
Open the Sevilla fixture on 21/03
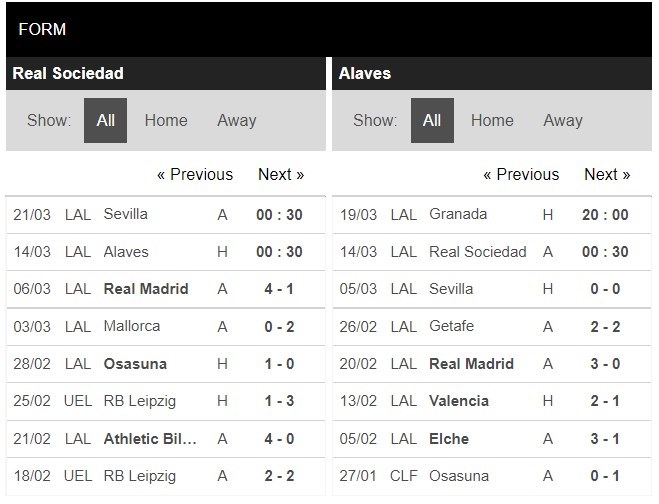point(166,215)
